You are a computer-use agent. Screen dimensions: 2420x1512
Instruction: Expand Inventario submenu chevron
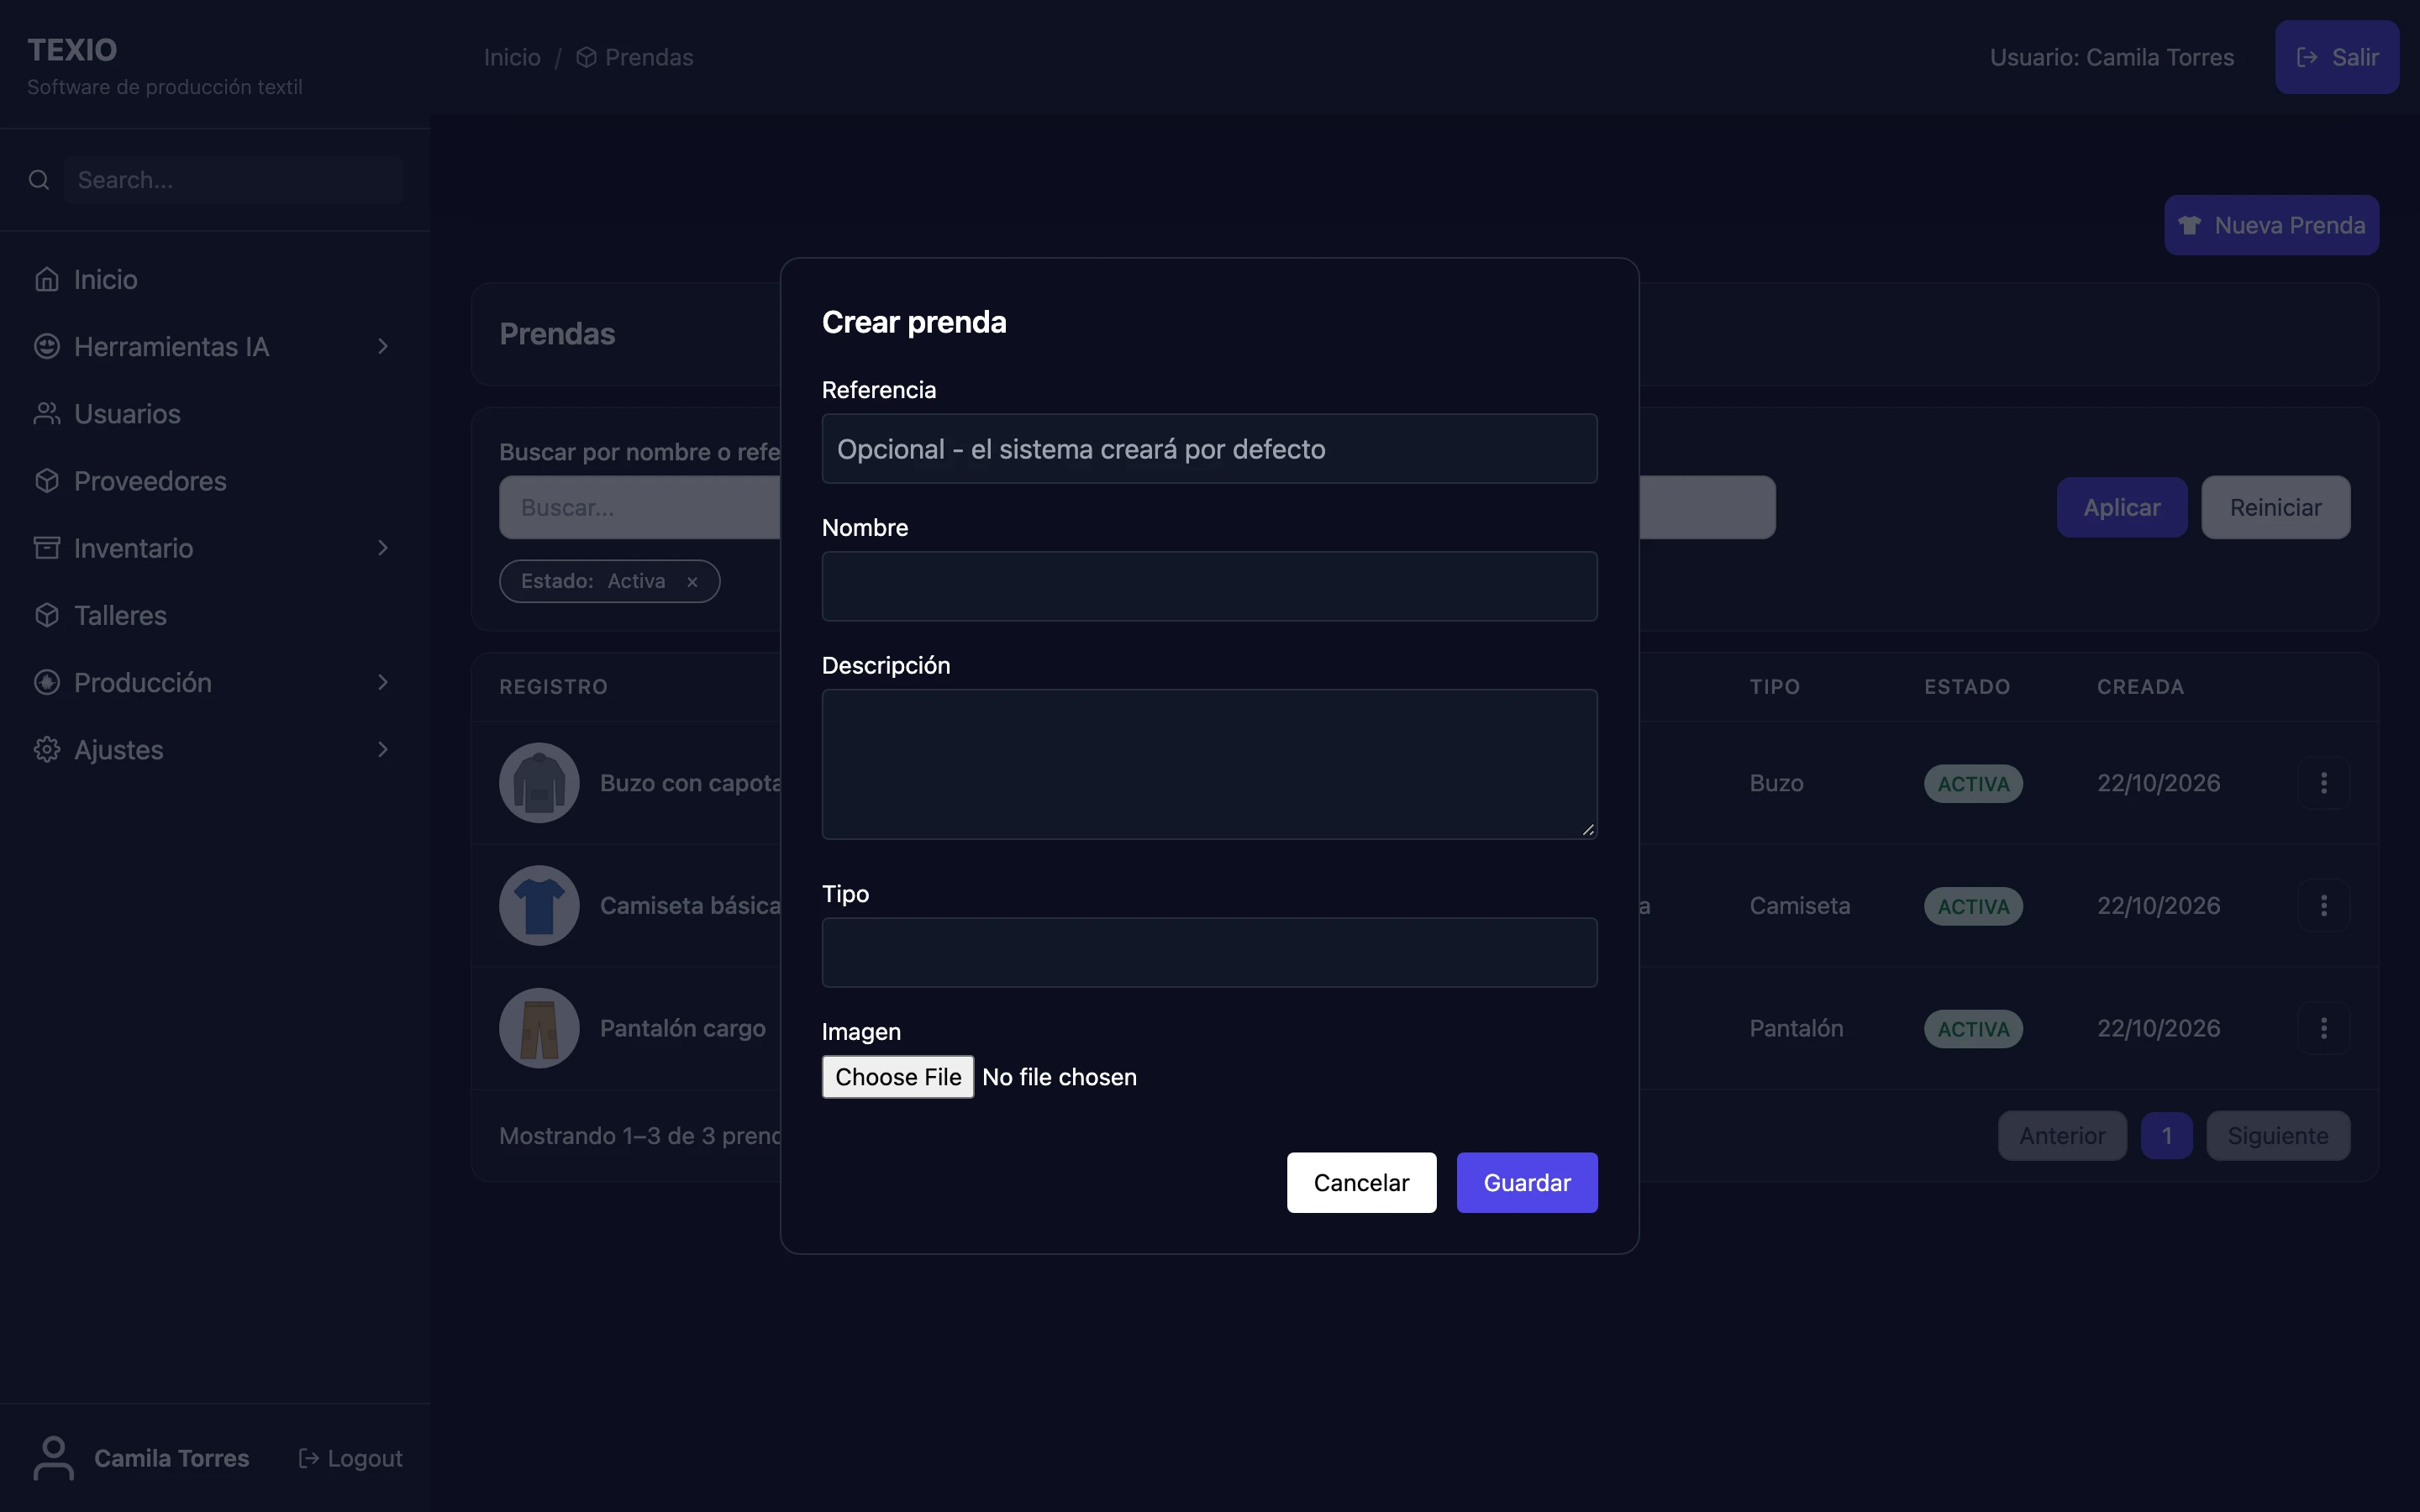[x=383, y=547]
